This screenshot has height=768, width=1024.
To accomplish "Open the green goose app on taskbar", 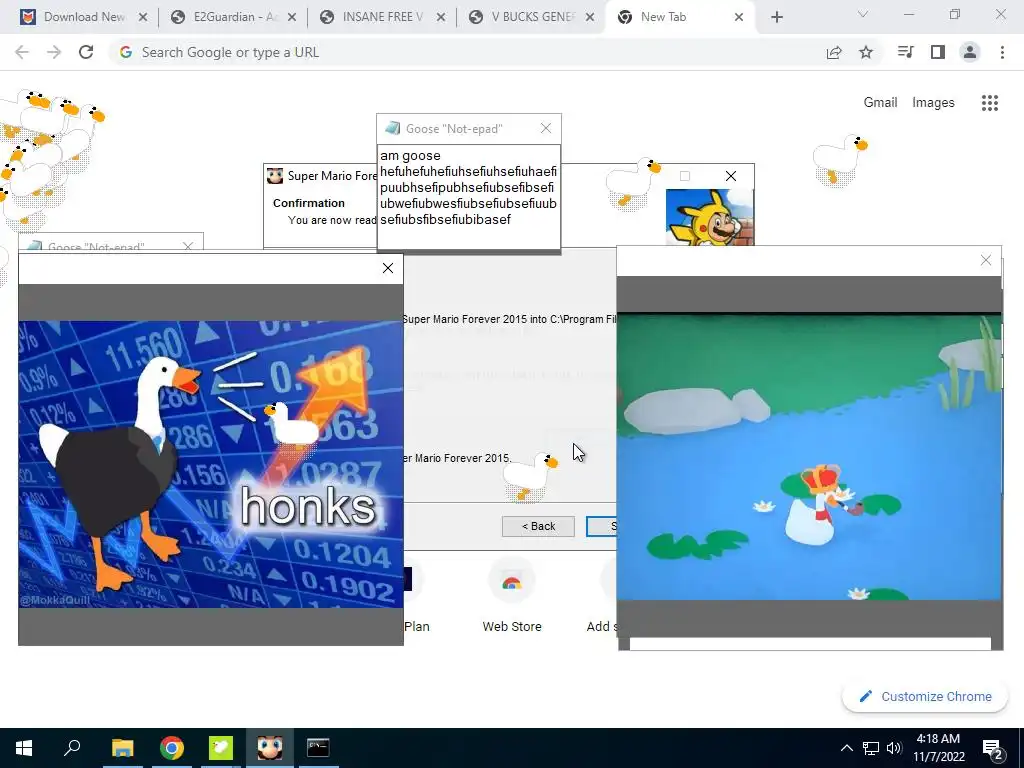I will 221,748.
